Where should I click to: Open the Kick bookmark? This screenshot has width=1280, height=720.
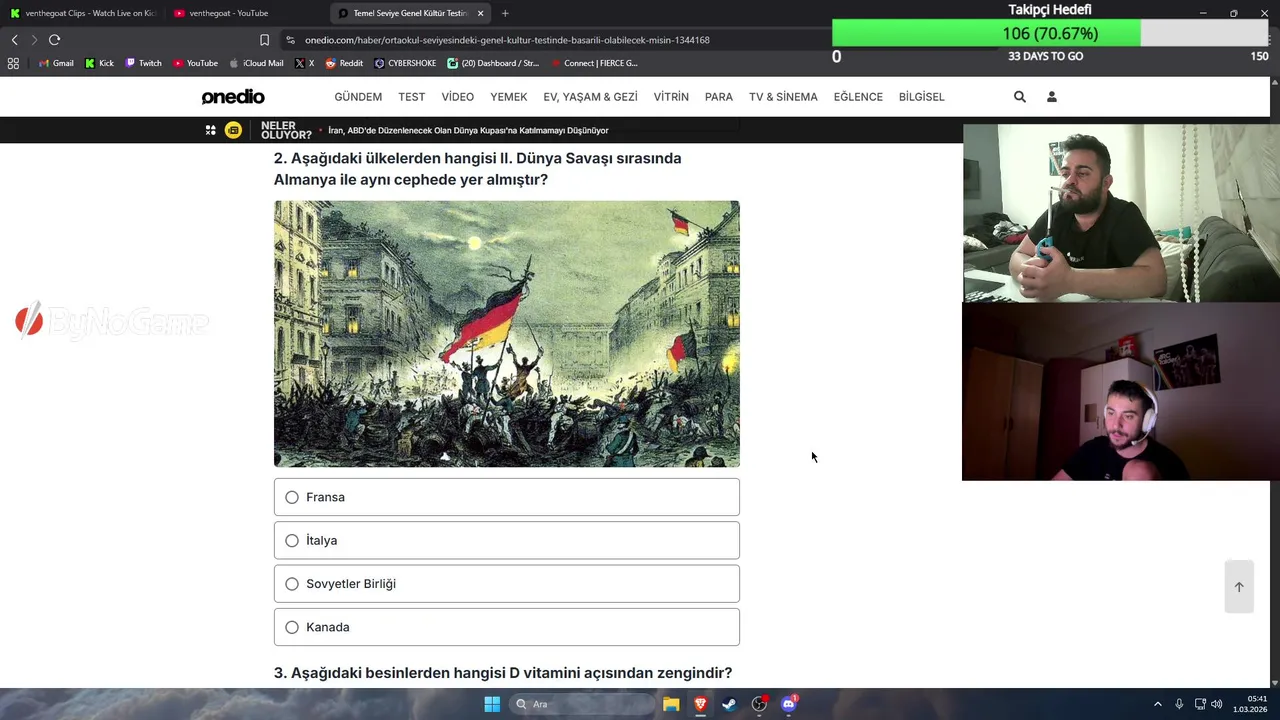point(99,63)
